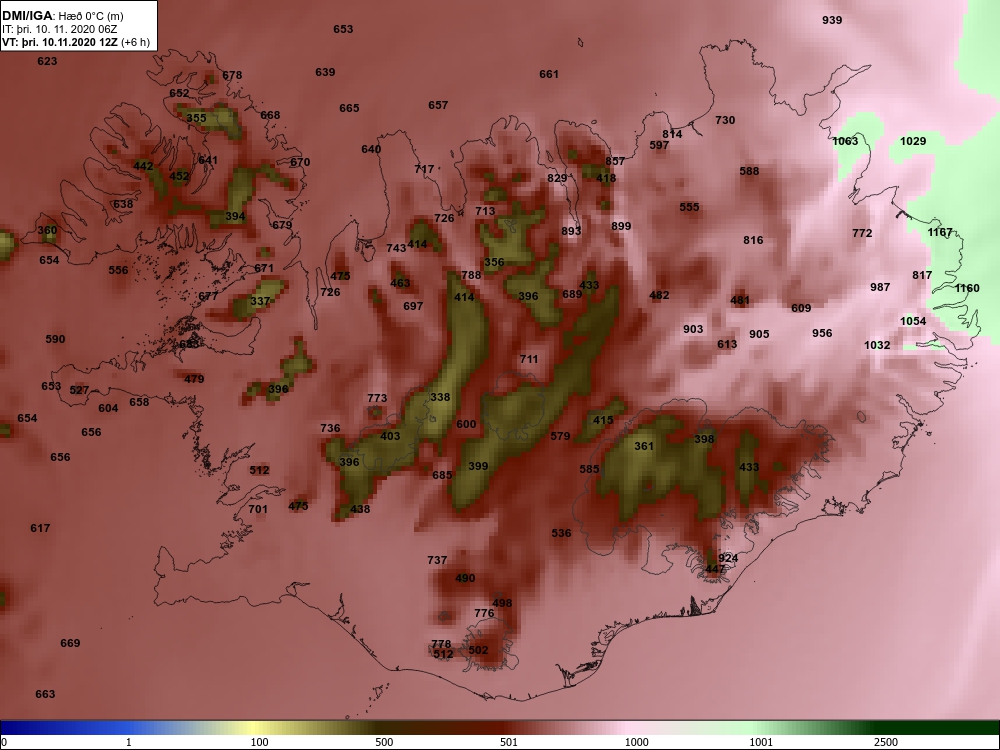Select the 600 map value
Image resolution: width=1000 pixels, height=750 pixels.
pos(466,424)
